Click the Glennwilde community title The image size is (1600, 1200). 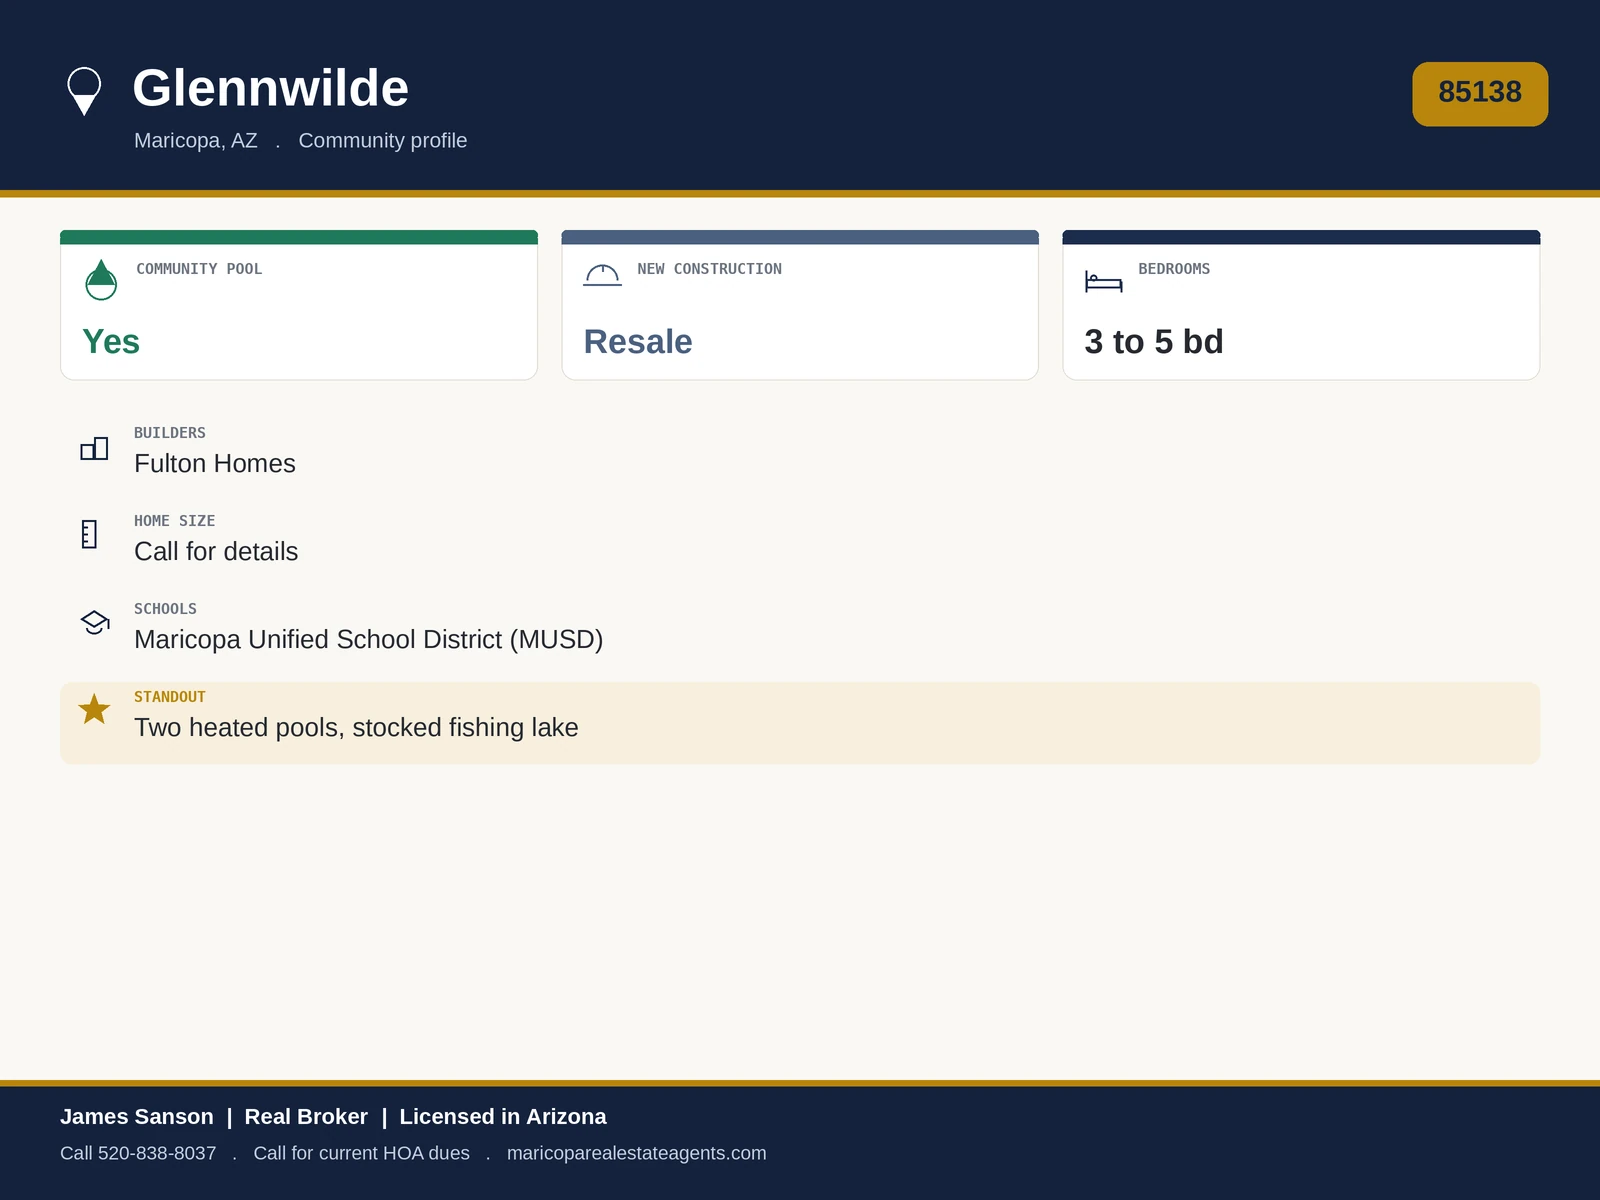(x=271, y=88)
